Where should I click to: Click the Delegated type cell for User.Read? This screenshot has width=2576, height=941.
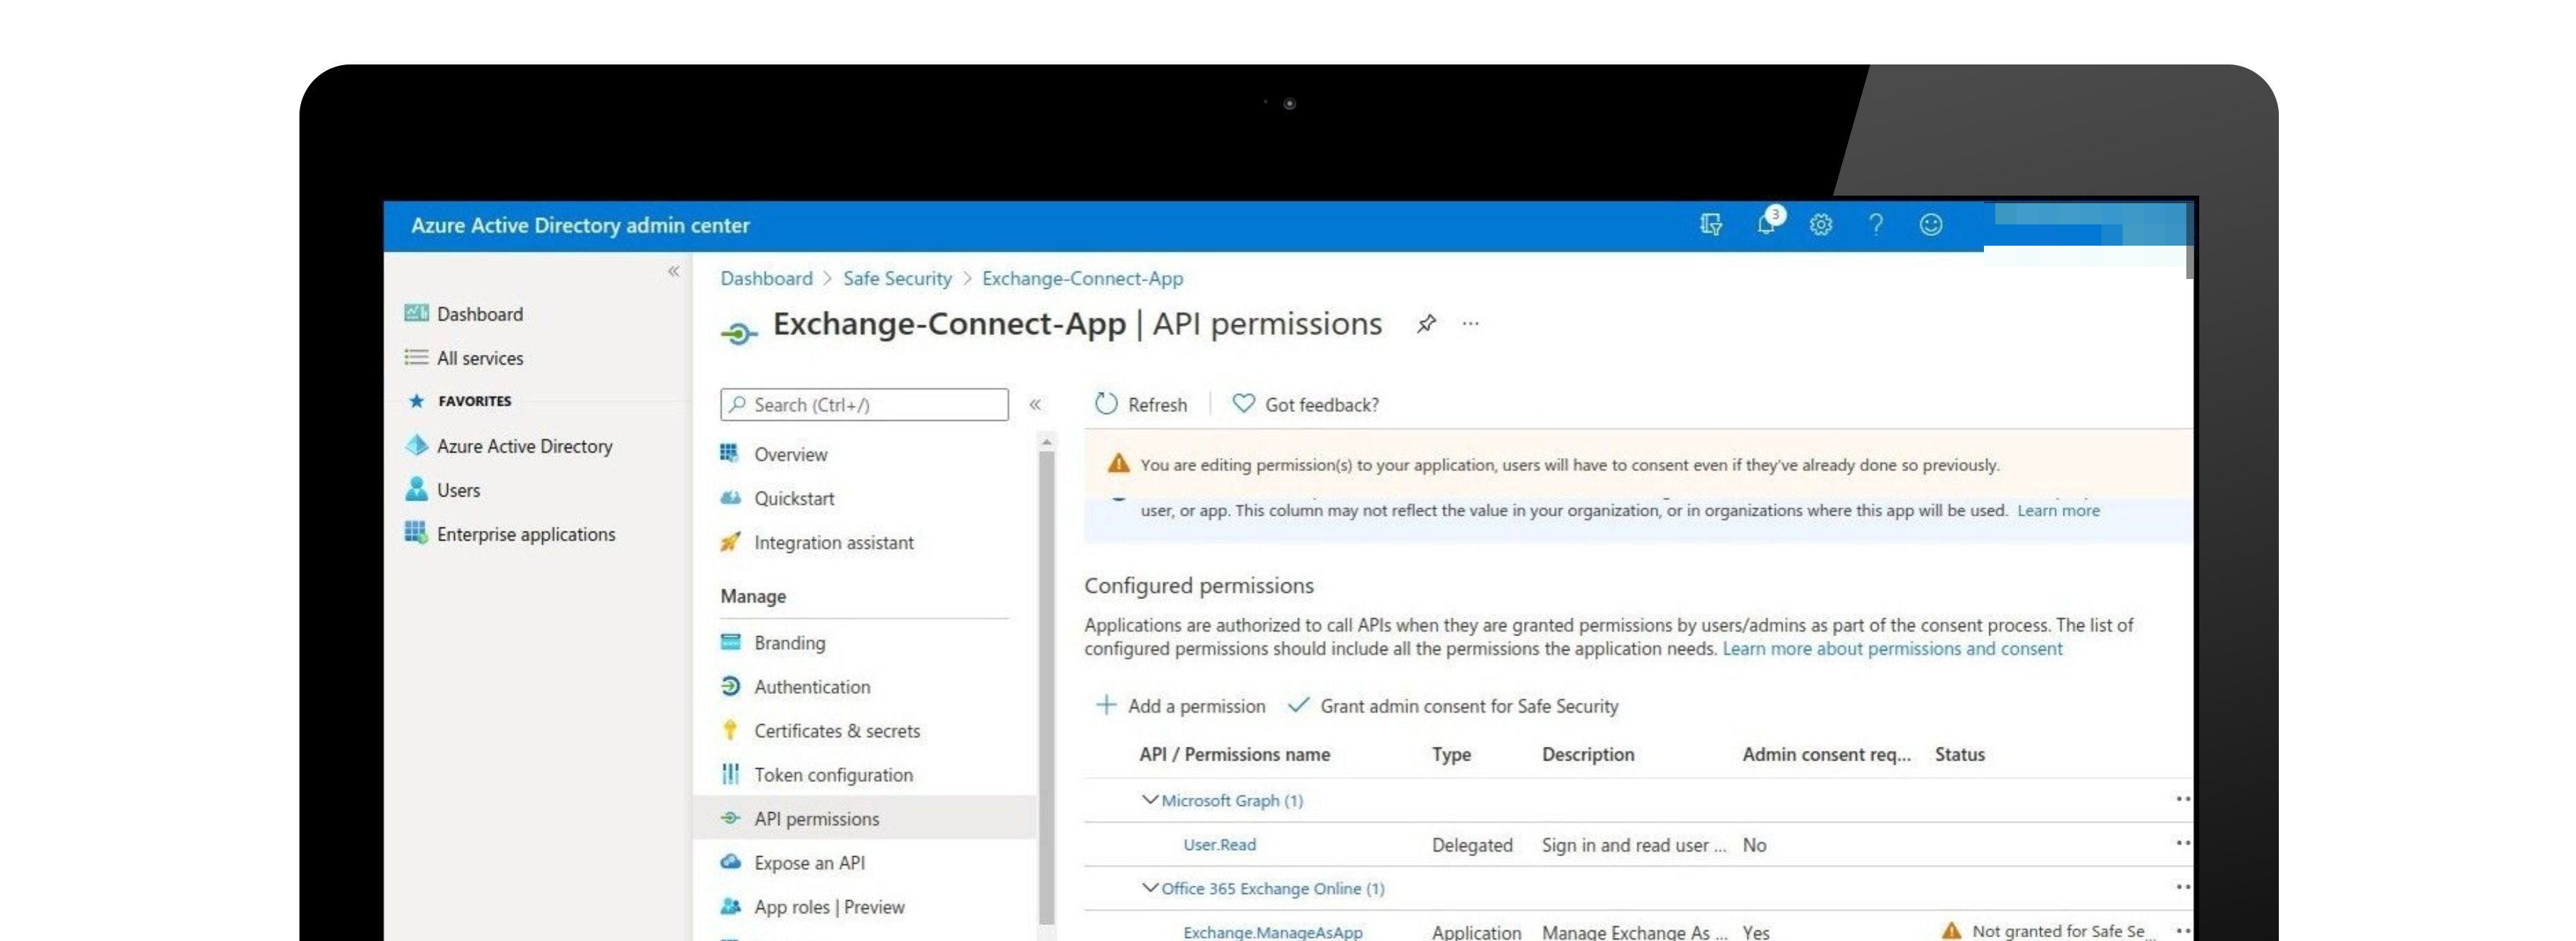tap(1472, 845)
